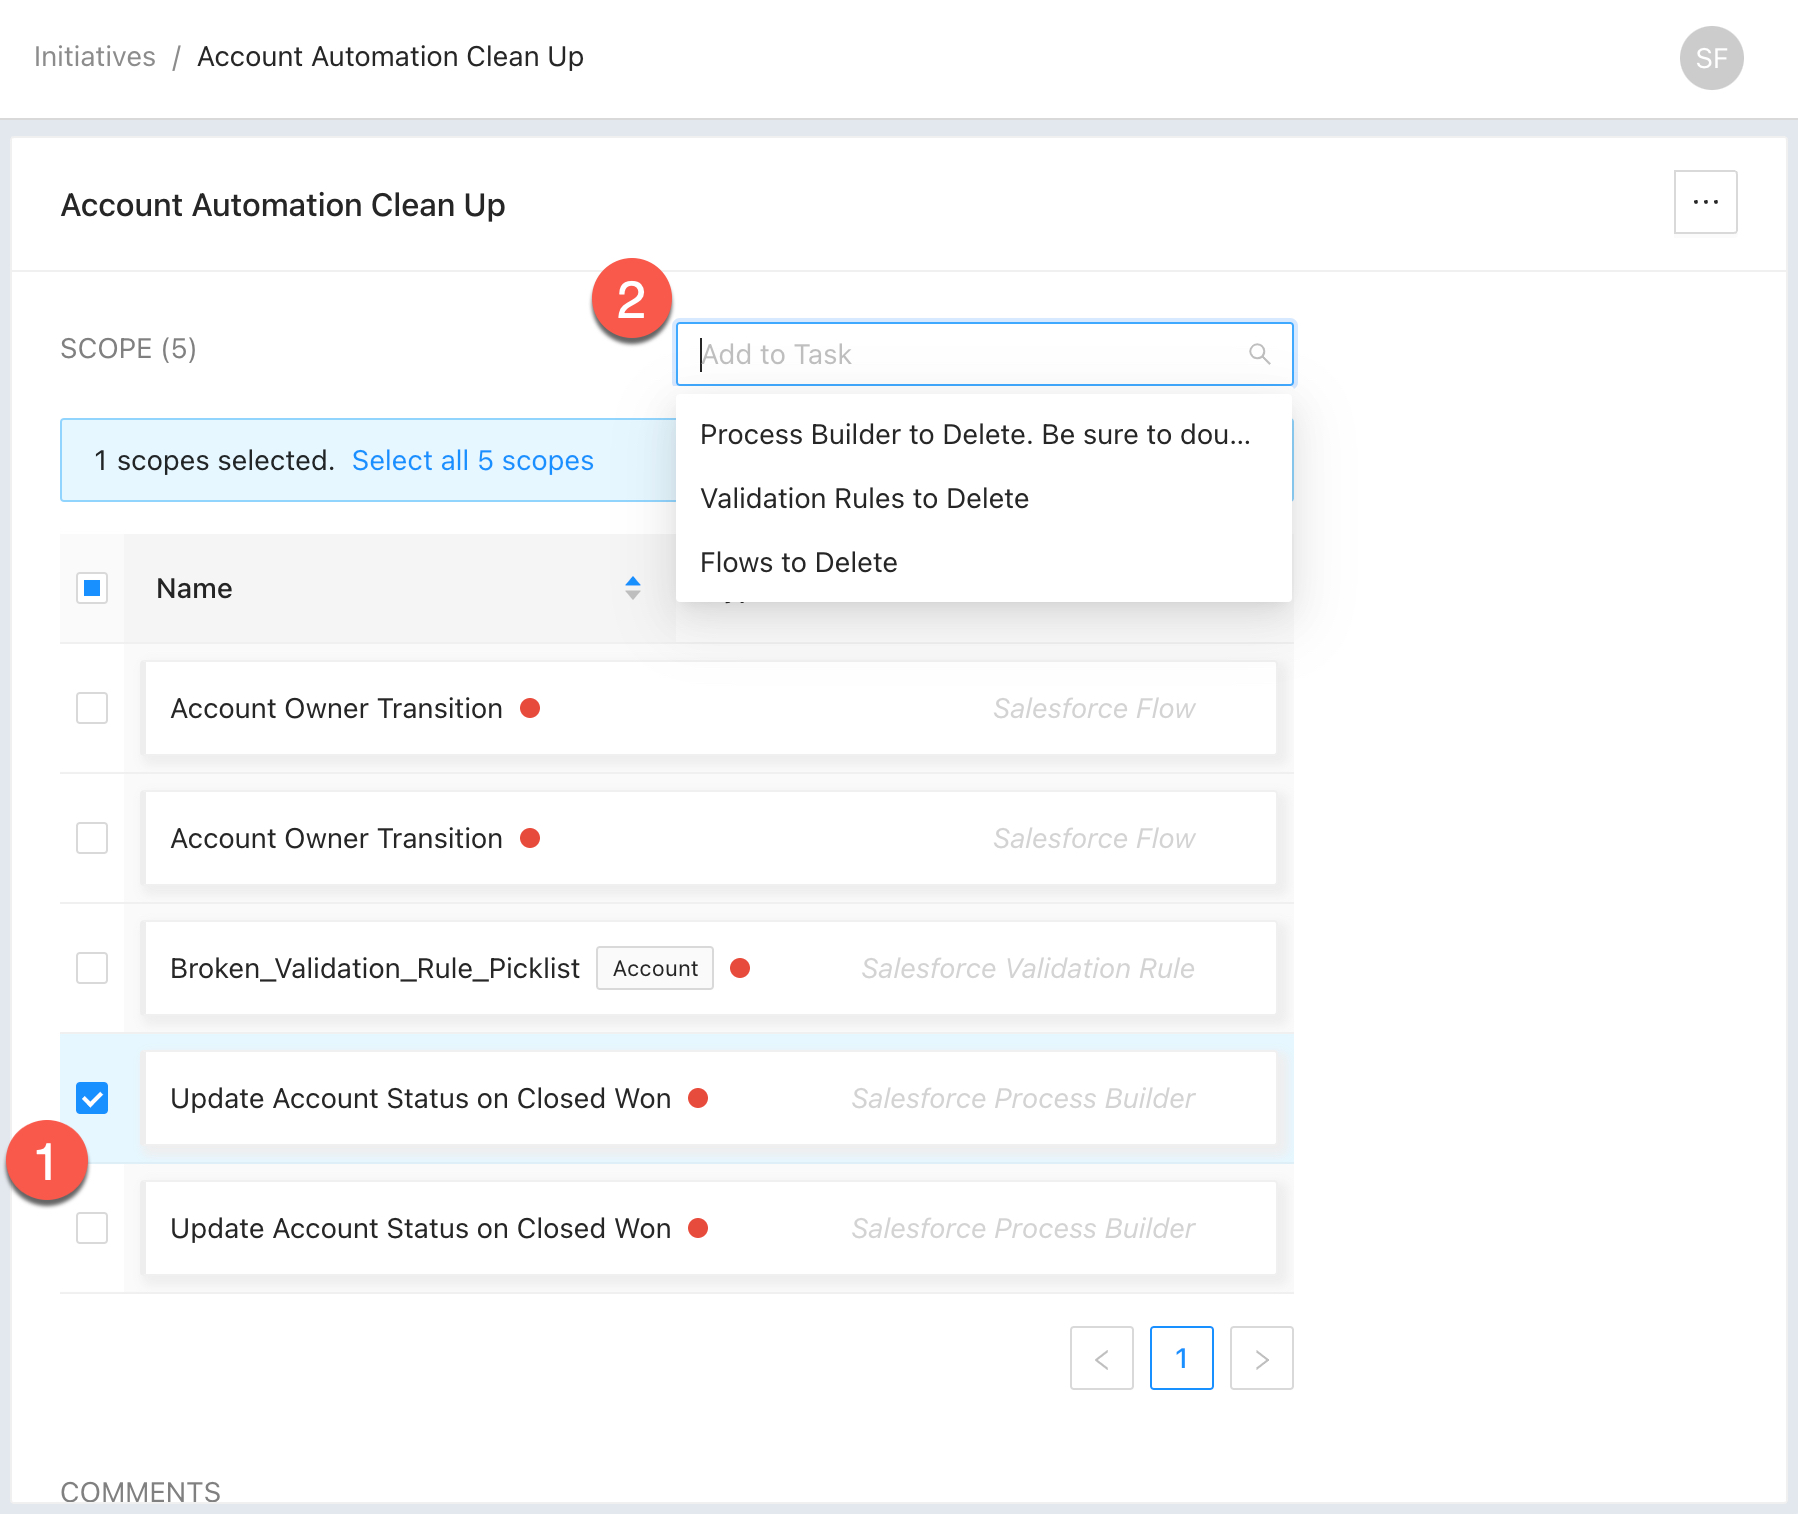Viewport: 1798px width, 1514px height.
Task: Click the SF user avatar icon
Action: click(x=1711, y=58)
